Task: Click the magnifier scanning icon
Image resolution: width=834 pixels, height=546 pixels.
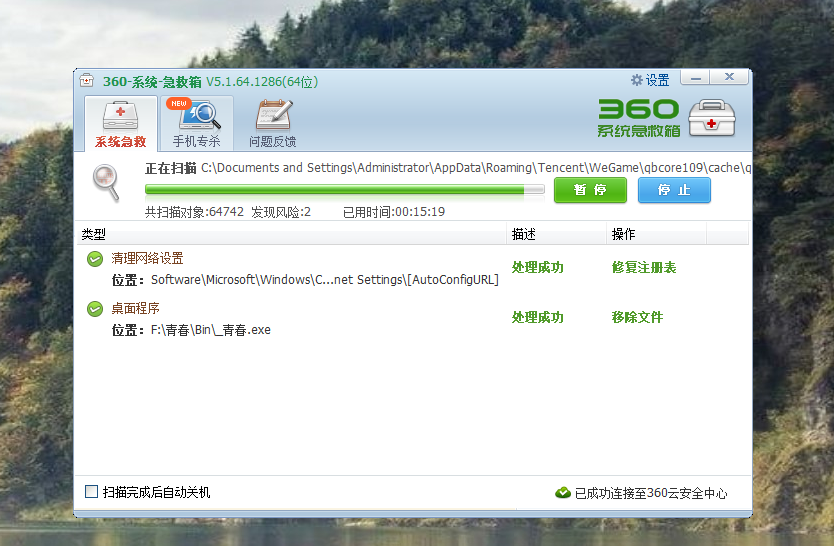Action: 106,183
